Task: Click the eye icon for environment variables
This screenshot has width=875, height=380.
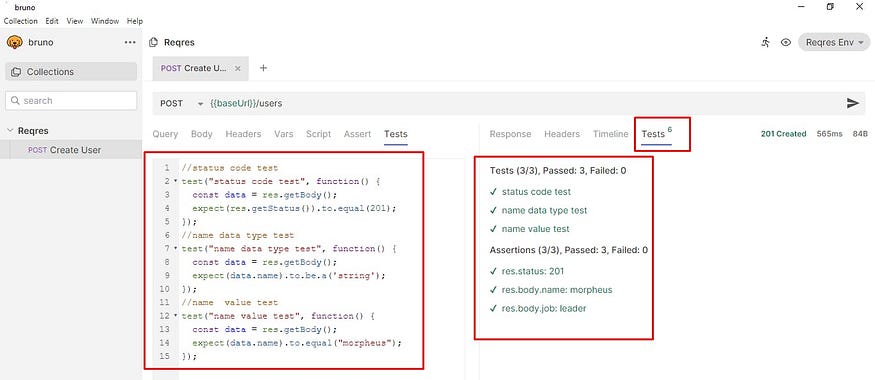Action: [786, 42]
